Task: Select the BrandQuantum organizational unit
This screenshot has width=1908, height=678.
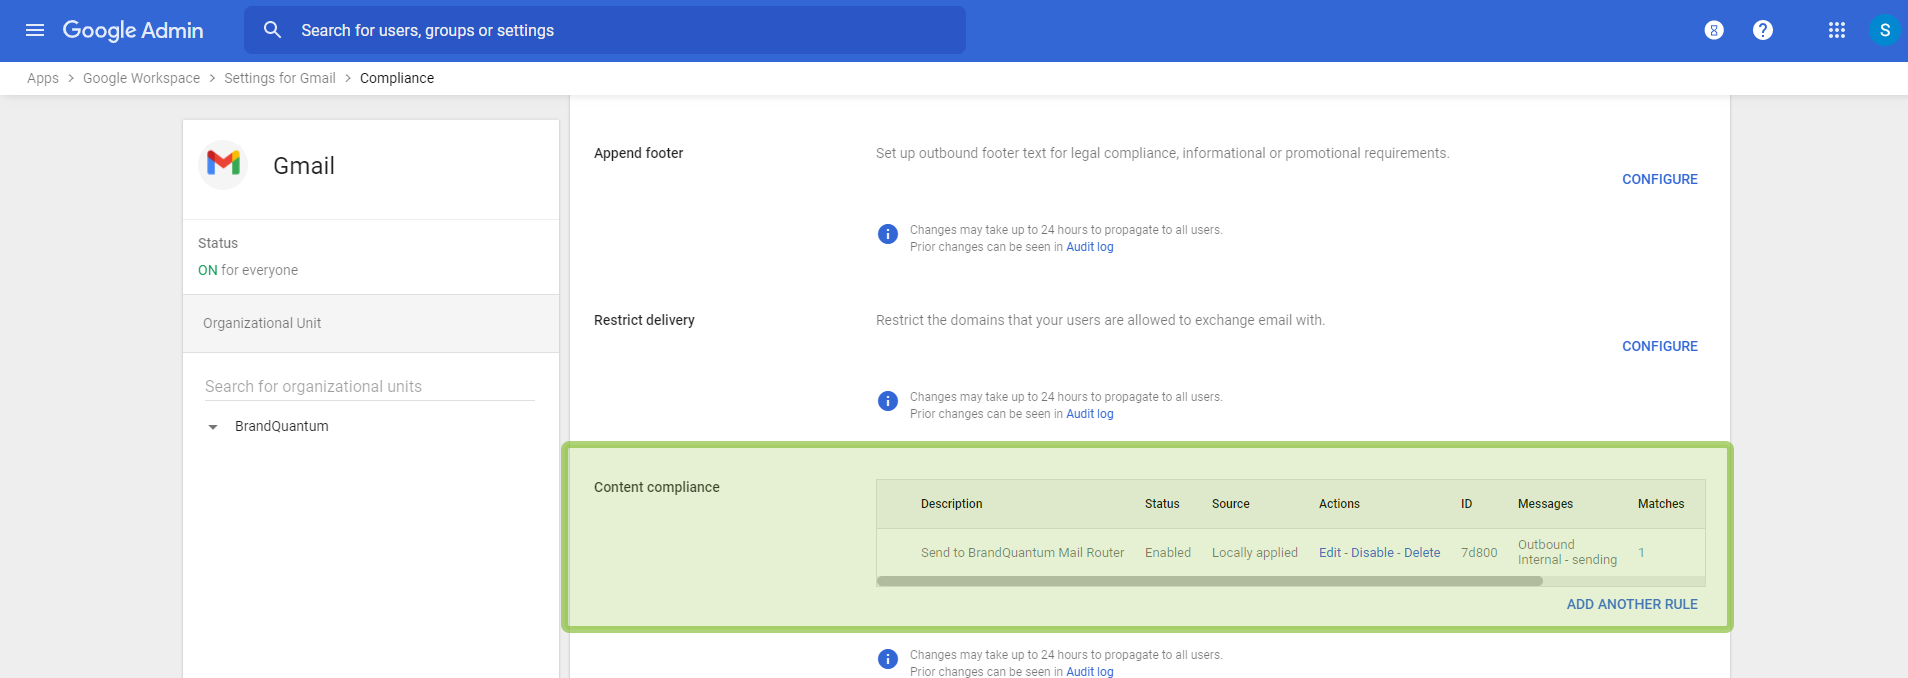Action: [x=282, y=426]
